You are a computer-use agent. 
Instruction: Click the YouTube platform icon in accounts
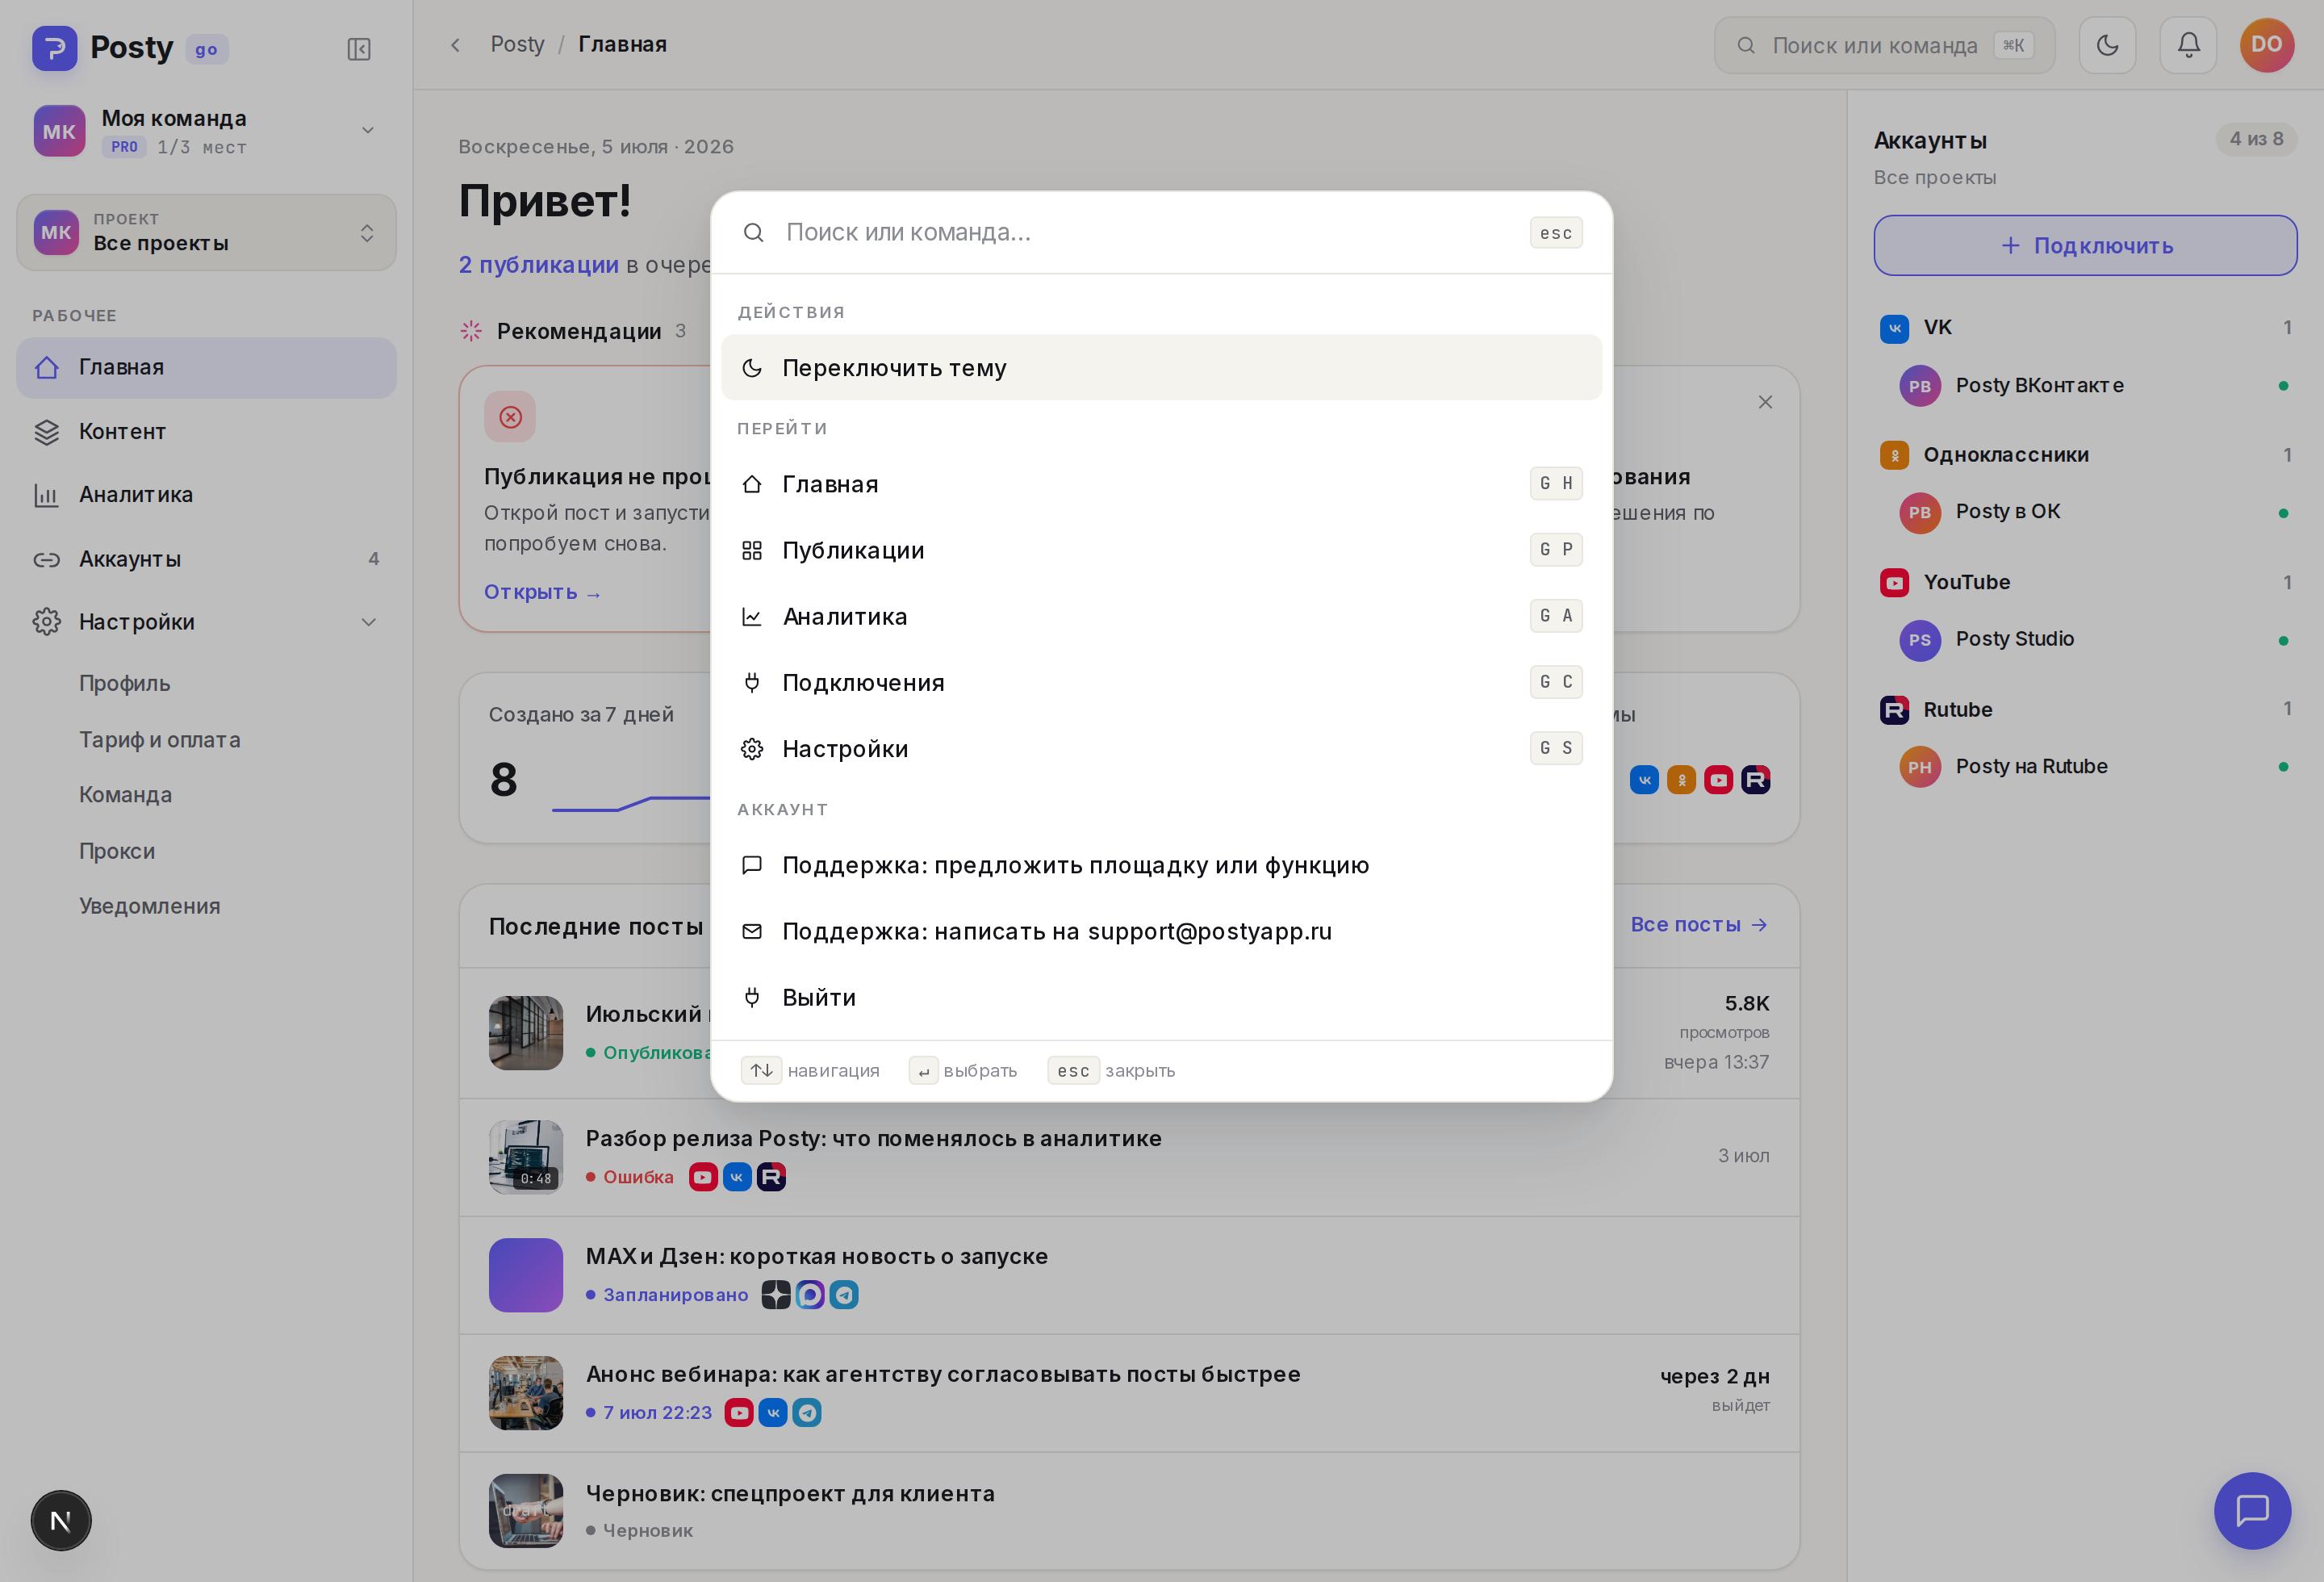coord(1894,582)
